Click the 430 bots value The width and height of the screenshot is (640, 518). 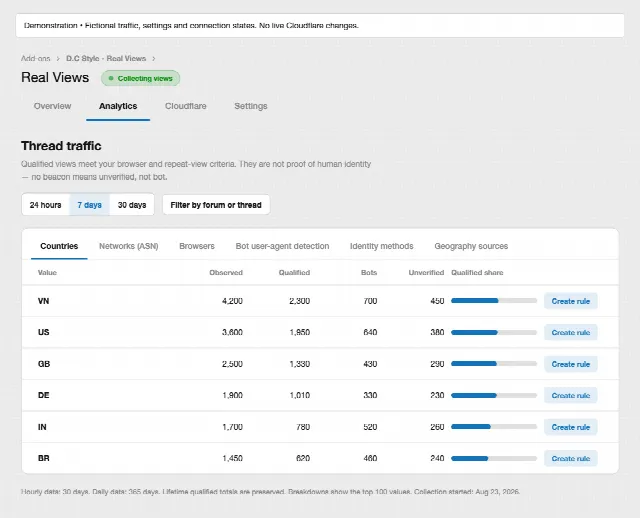(370, 364)
